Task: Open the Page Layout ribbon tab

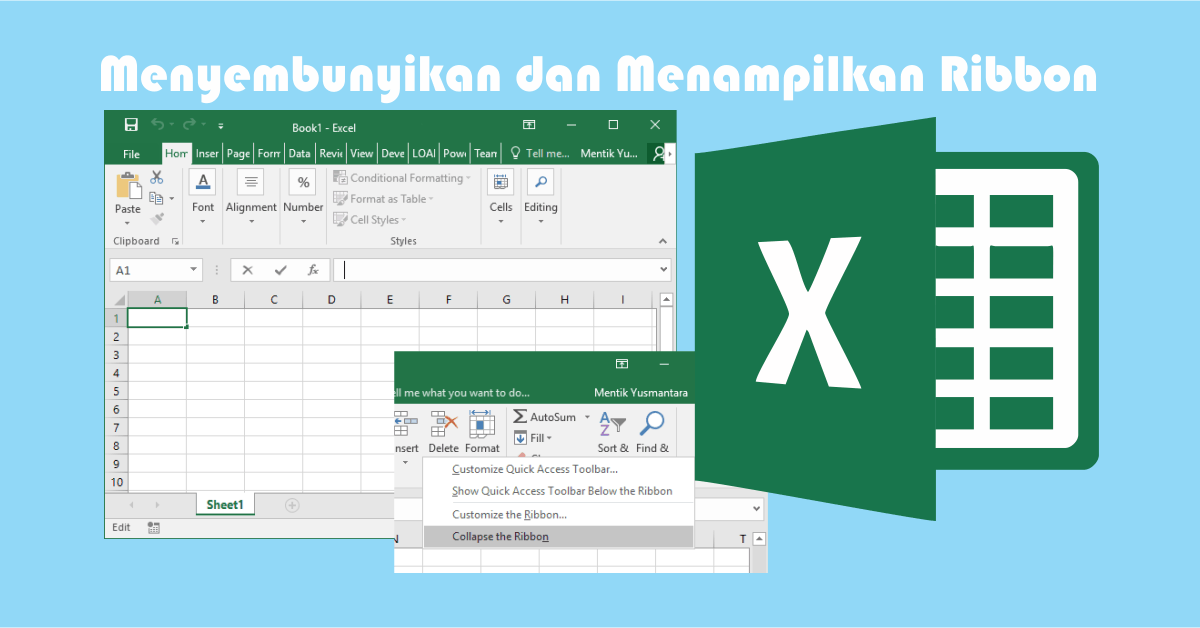Action: (x=238, y=154)
